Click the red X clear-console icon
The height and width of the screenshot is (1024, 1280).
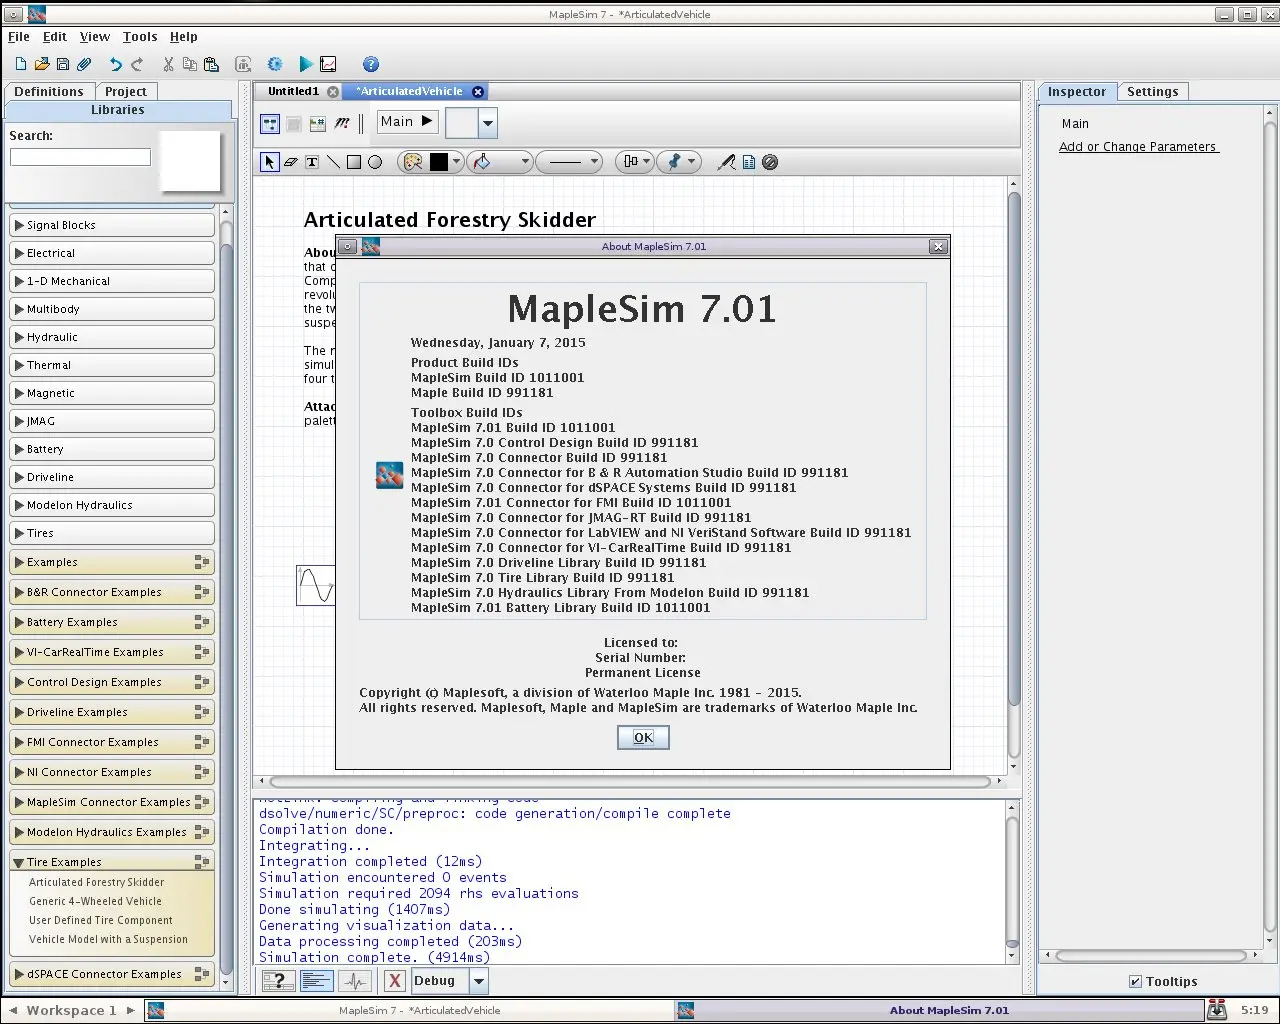click(x=394, y=981)
